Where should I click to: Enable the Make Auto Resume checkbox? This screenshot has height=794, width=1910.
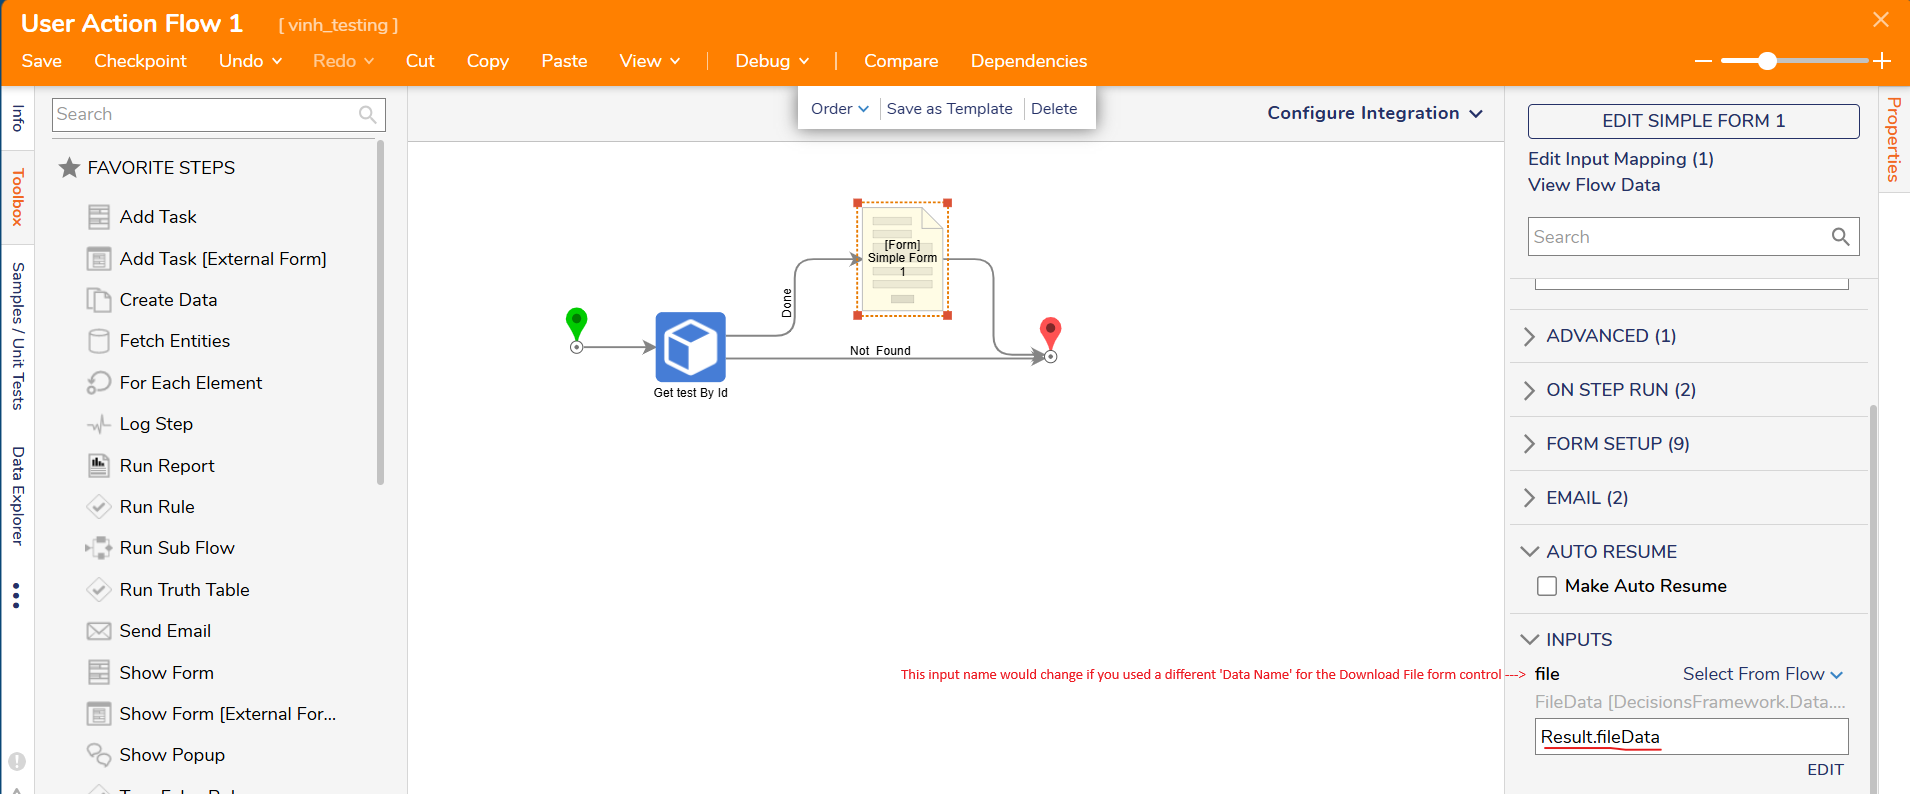tap(1547, 586)
